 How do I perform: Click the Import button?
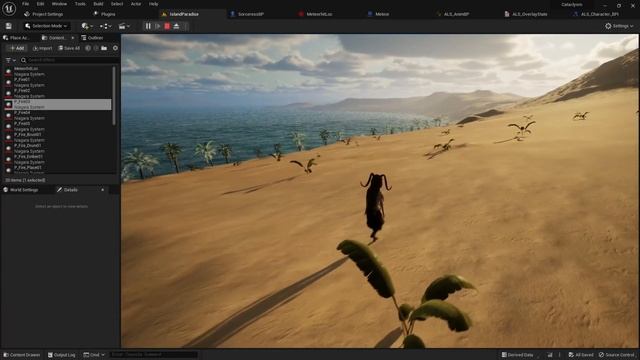pos(42,48)
